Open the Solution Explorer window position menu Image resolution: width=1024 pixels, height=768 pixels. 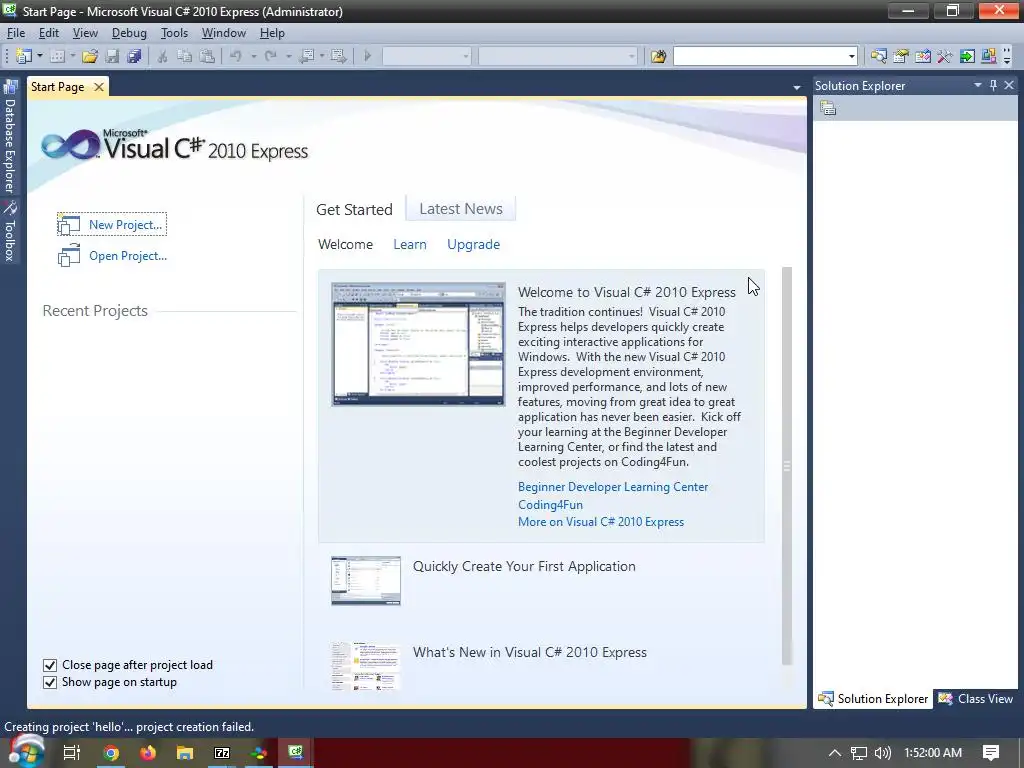point(978,86)
